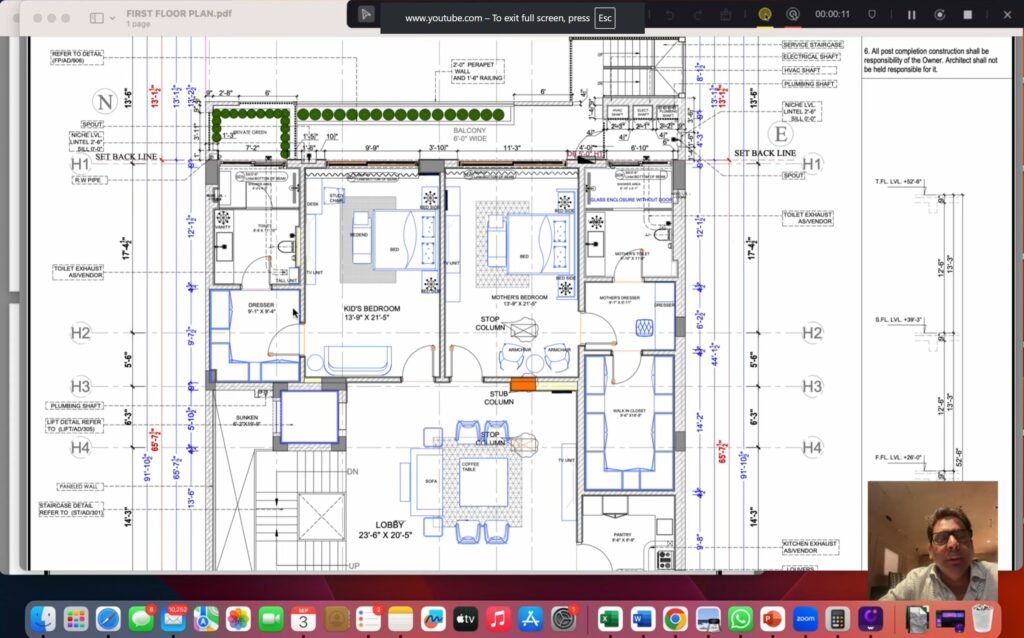
Task: Click the Kid's Bedroom label on the plan
Action: [x=372, y=309]
